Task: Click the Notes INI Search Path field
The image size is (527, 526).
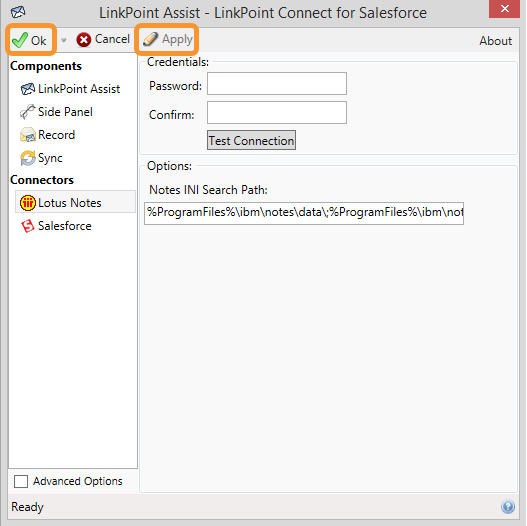Action: coord(304,213)
